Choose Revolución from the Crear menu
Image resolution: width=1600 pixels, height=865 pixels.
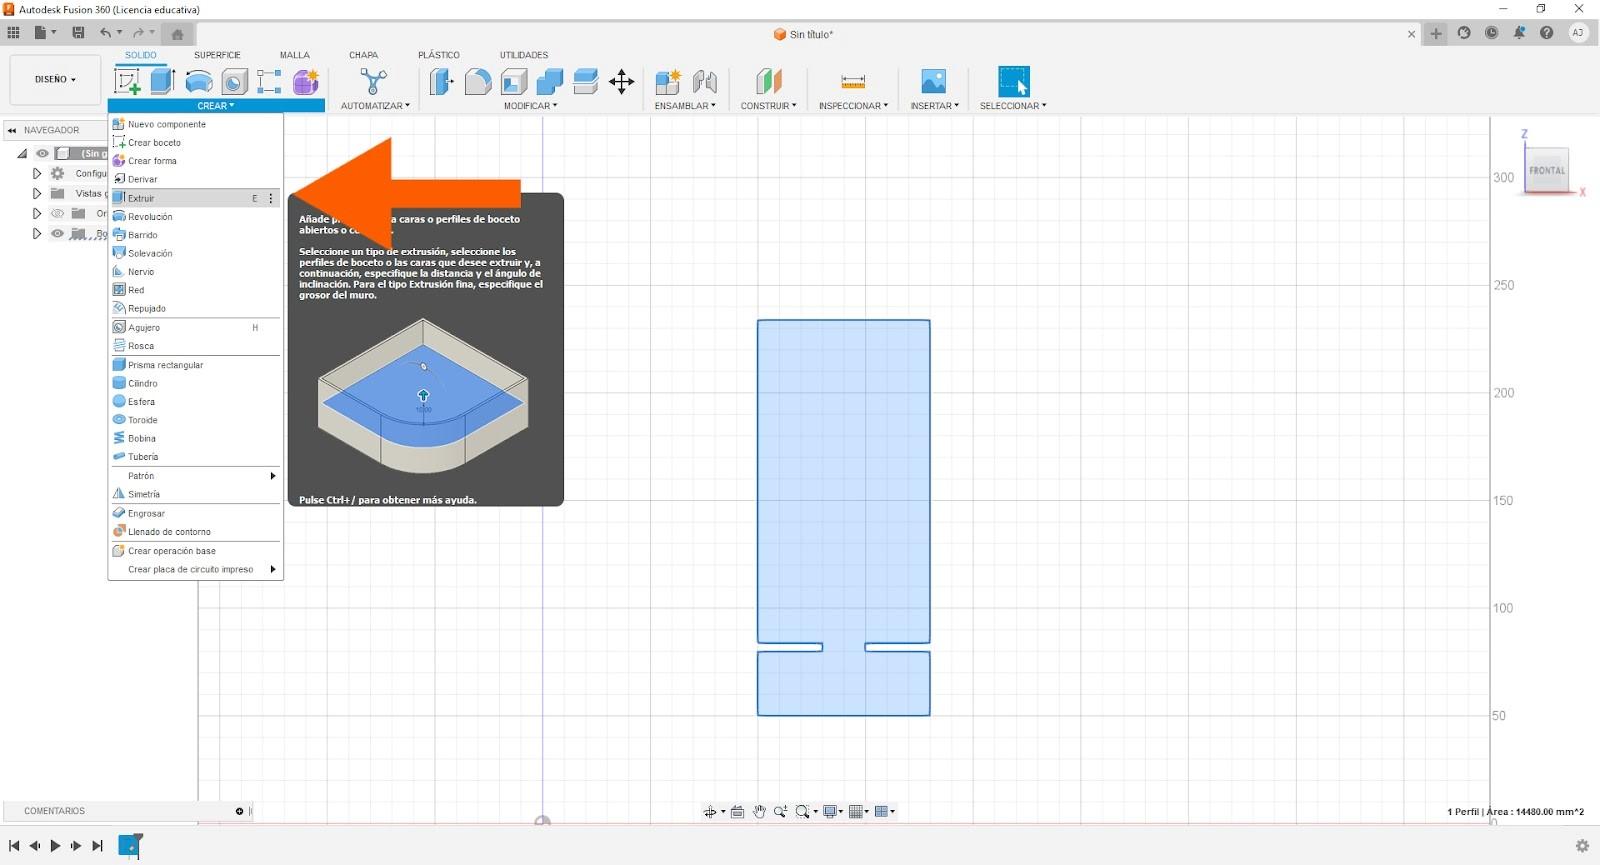tap(195, 217)
